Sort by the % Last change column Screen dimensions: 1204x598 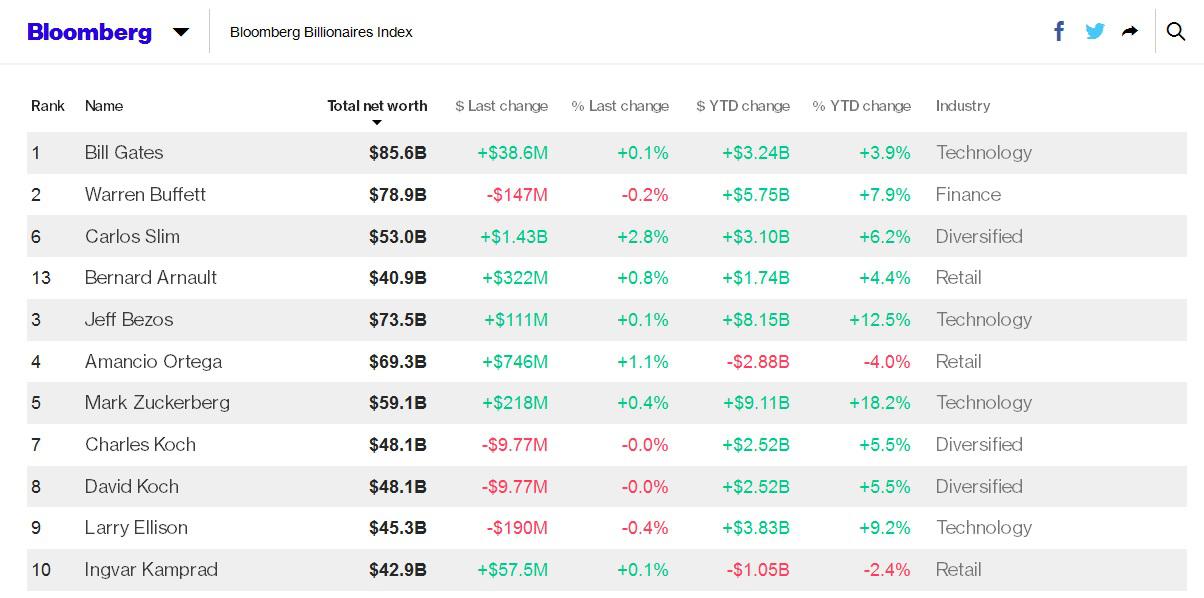(620, 106)
